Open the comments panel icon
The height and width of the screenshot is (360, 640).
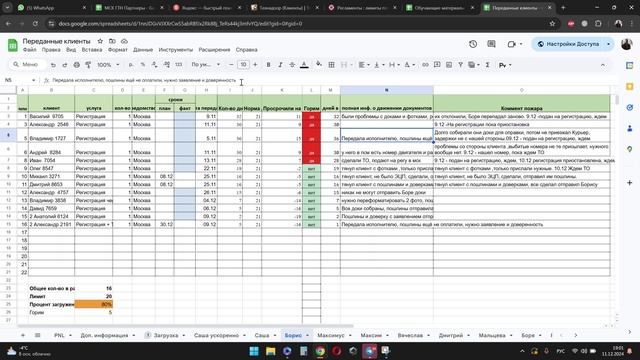tap(491, 44)
